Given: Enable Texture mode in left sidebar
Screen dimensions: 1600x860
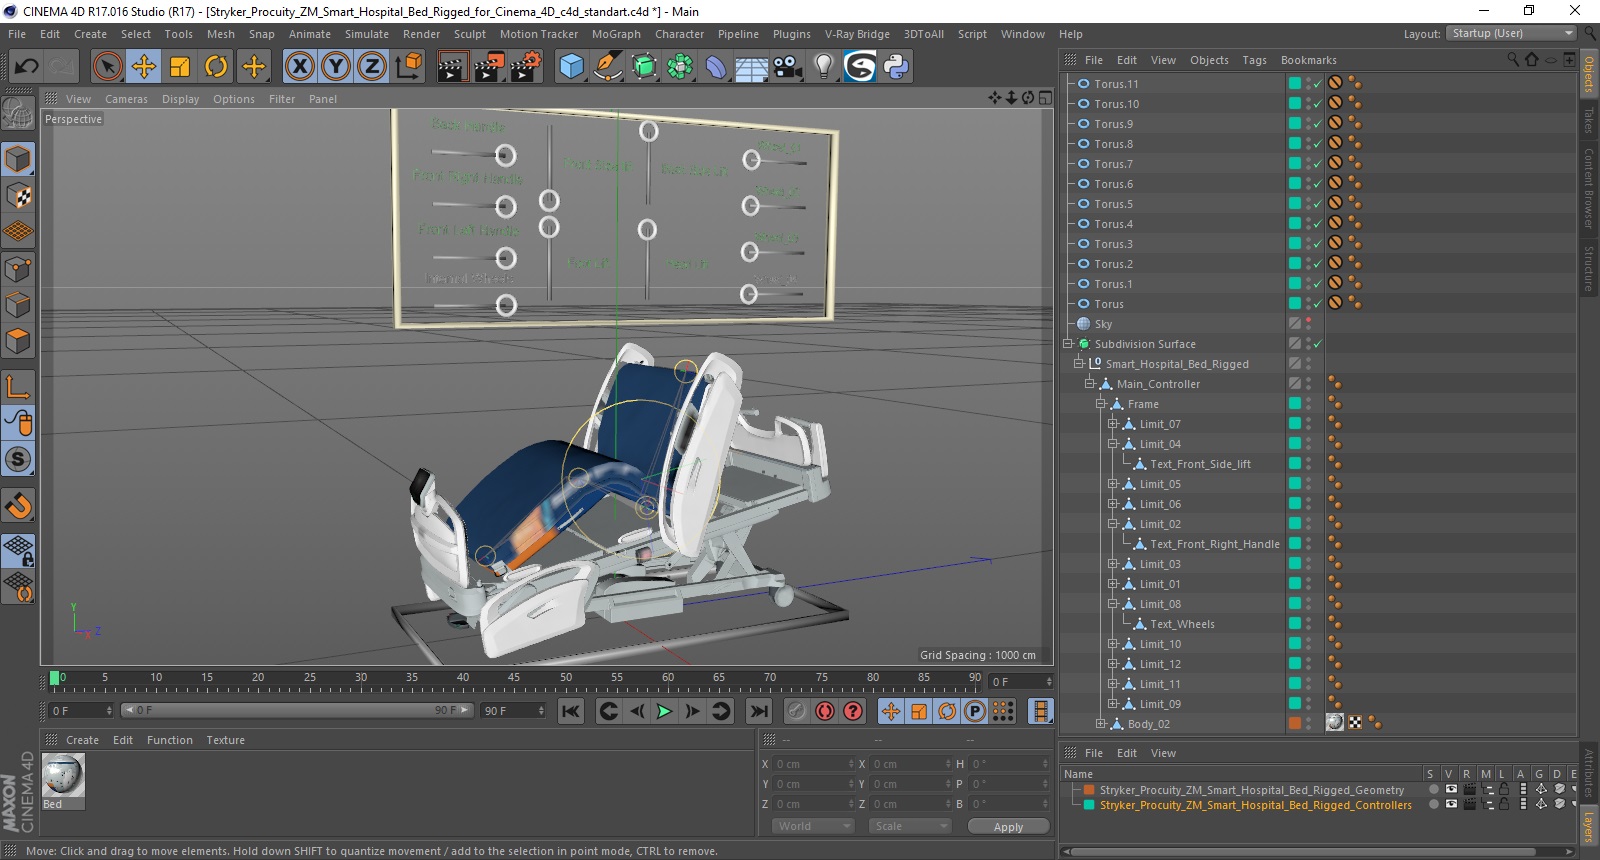Looking at the screenshot, I should [18, 196].
